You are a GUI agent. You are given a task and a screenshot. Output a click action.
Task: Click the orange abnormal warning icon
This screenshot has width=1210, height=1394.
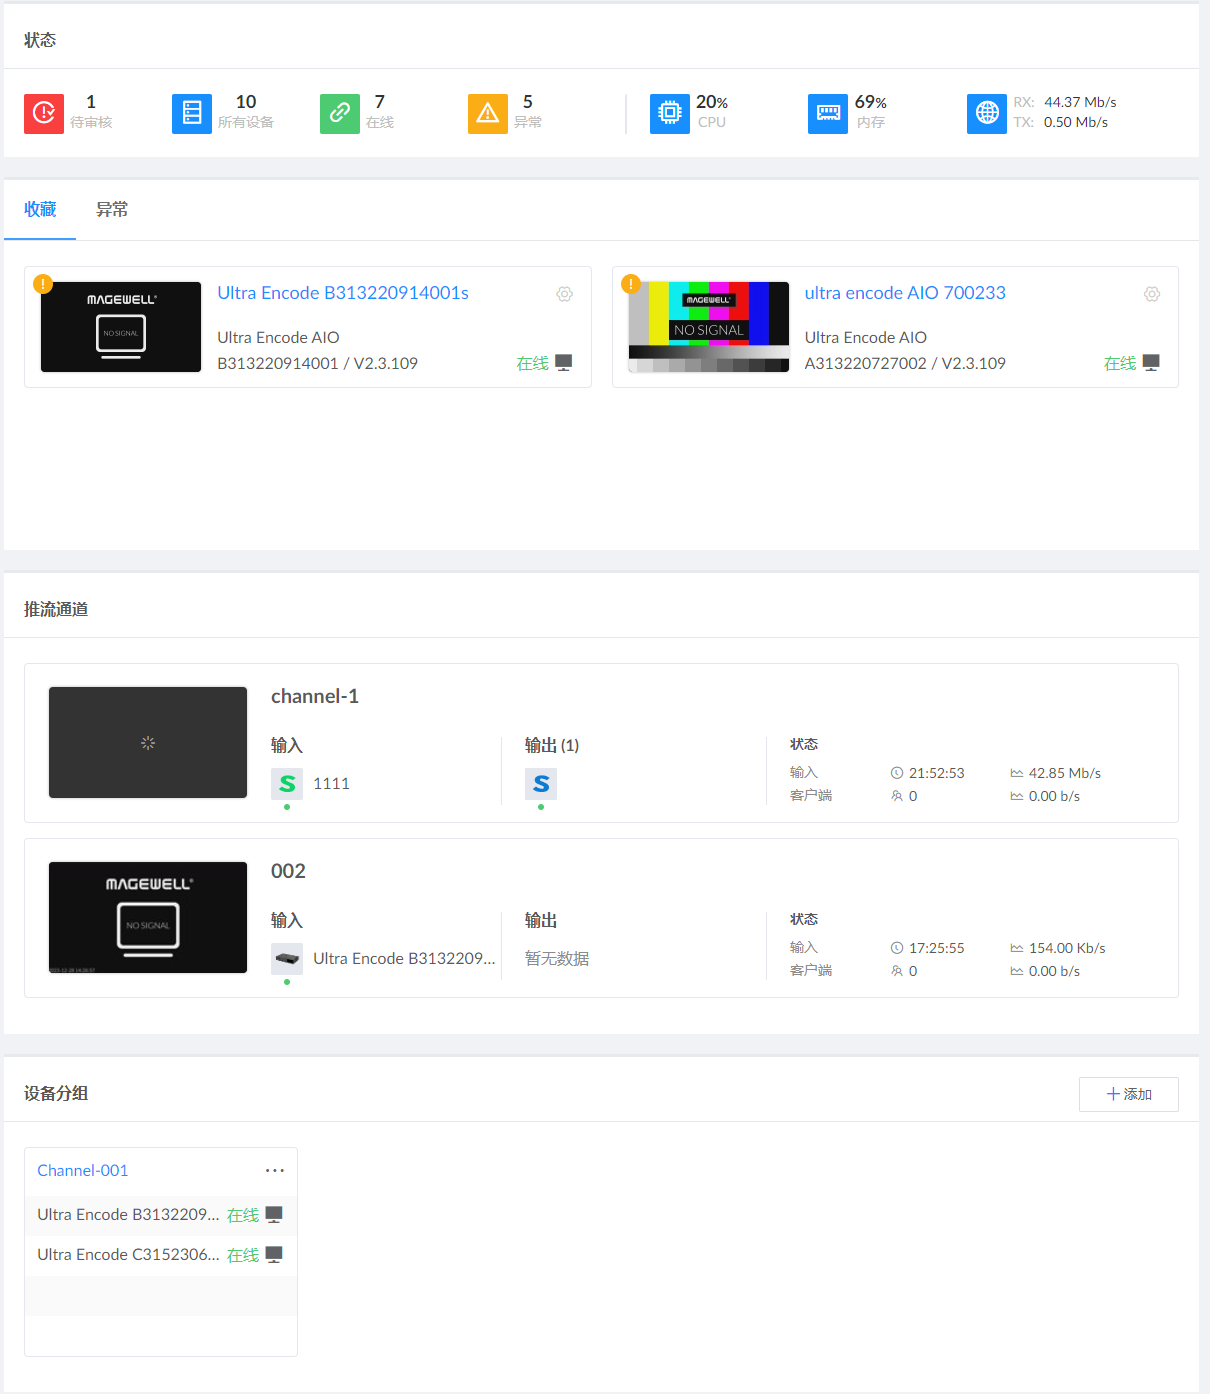488,113
